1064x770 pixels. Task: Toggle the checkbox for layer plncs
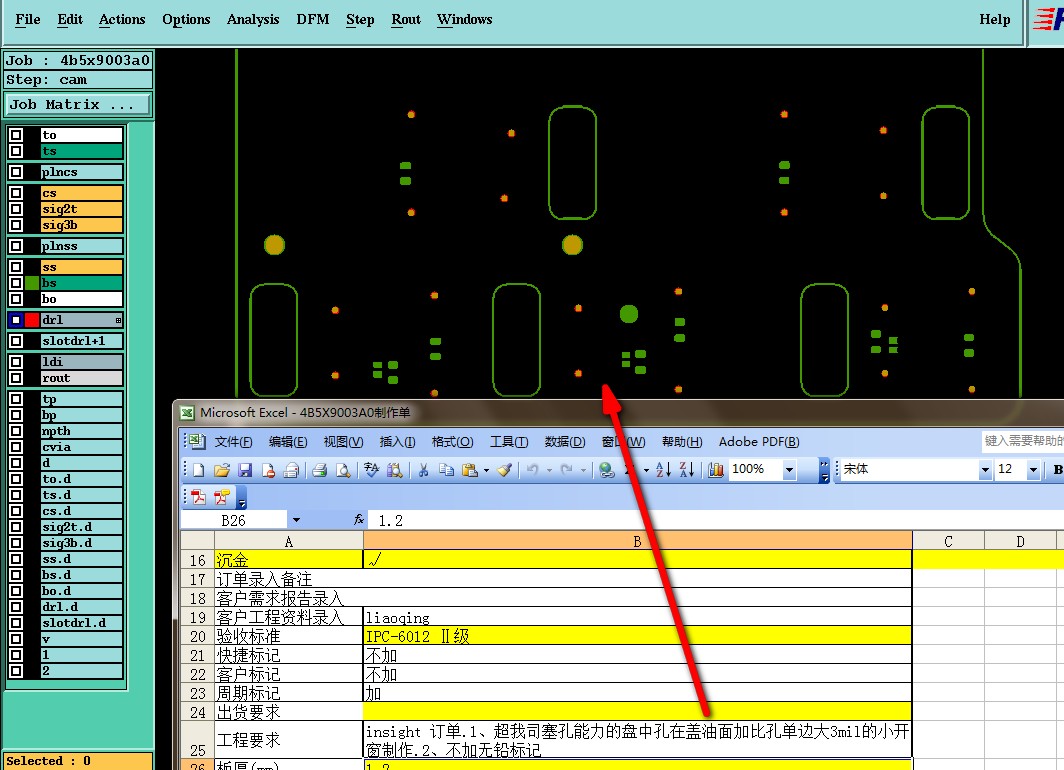(16, 172)
